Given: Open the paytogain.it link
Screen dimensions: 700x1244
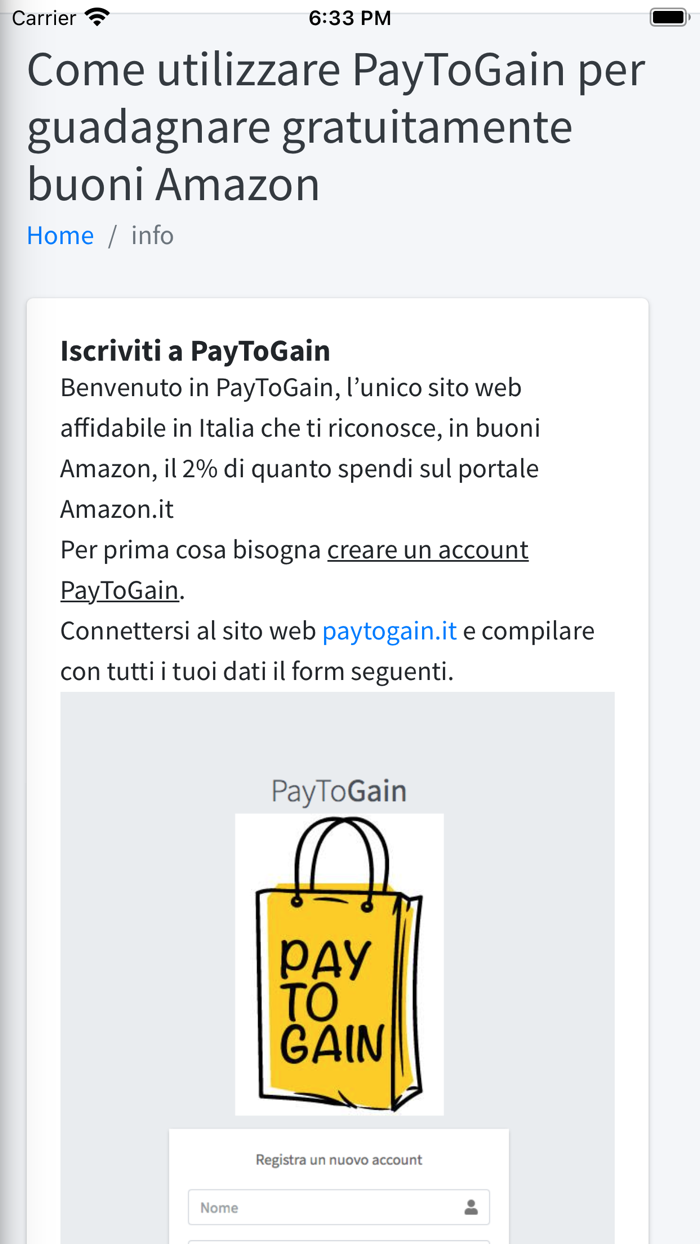Looking at the screenshot, I should [x=389, y=630].
